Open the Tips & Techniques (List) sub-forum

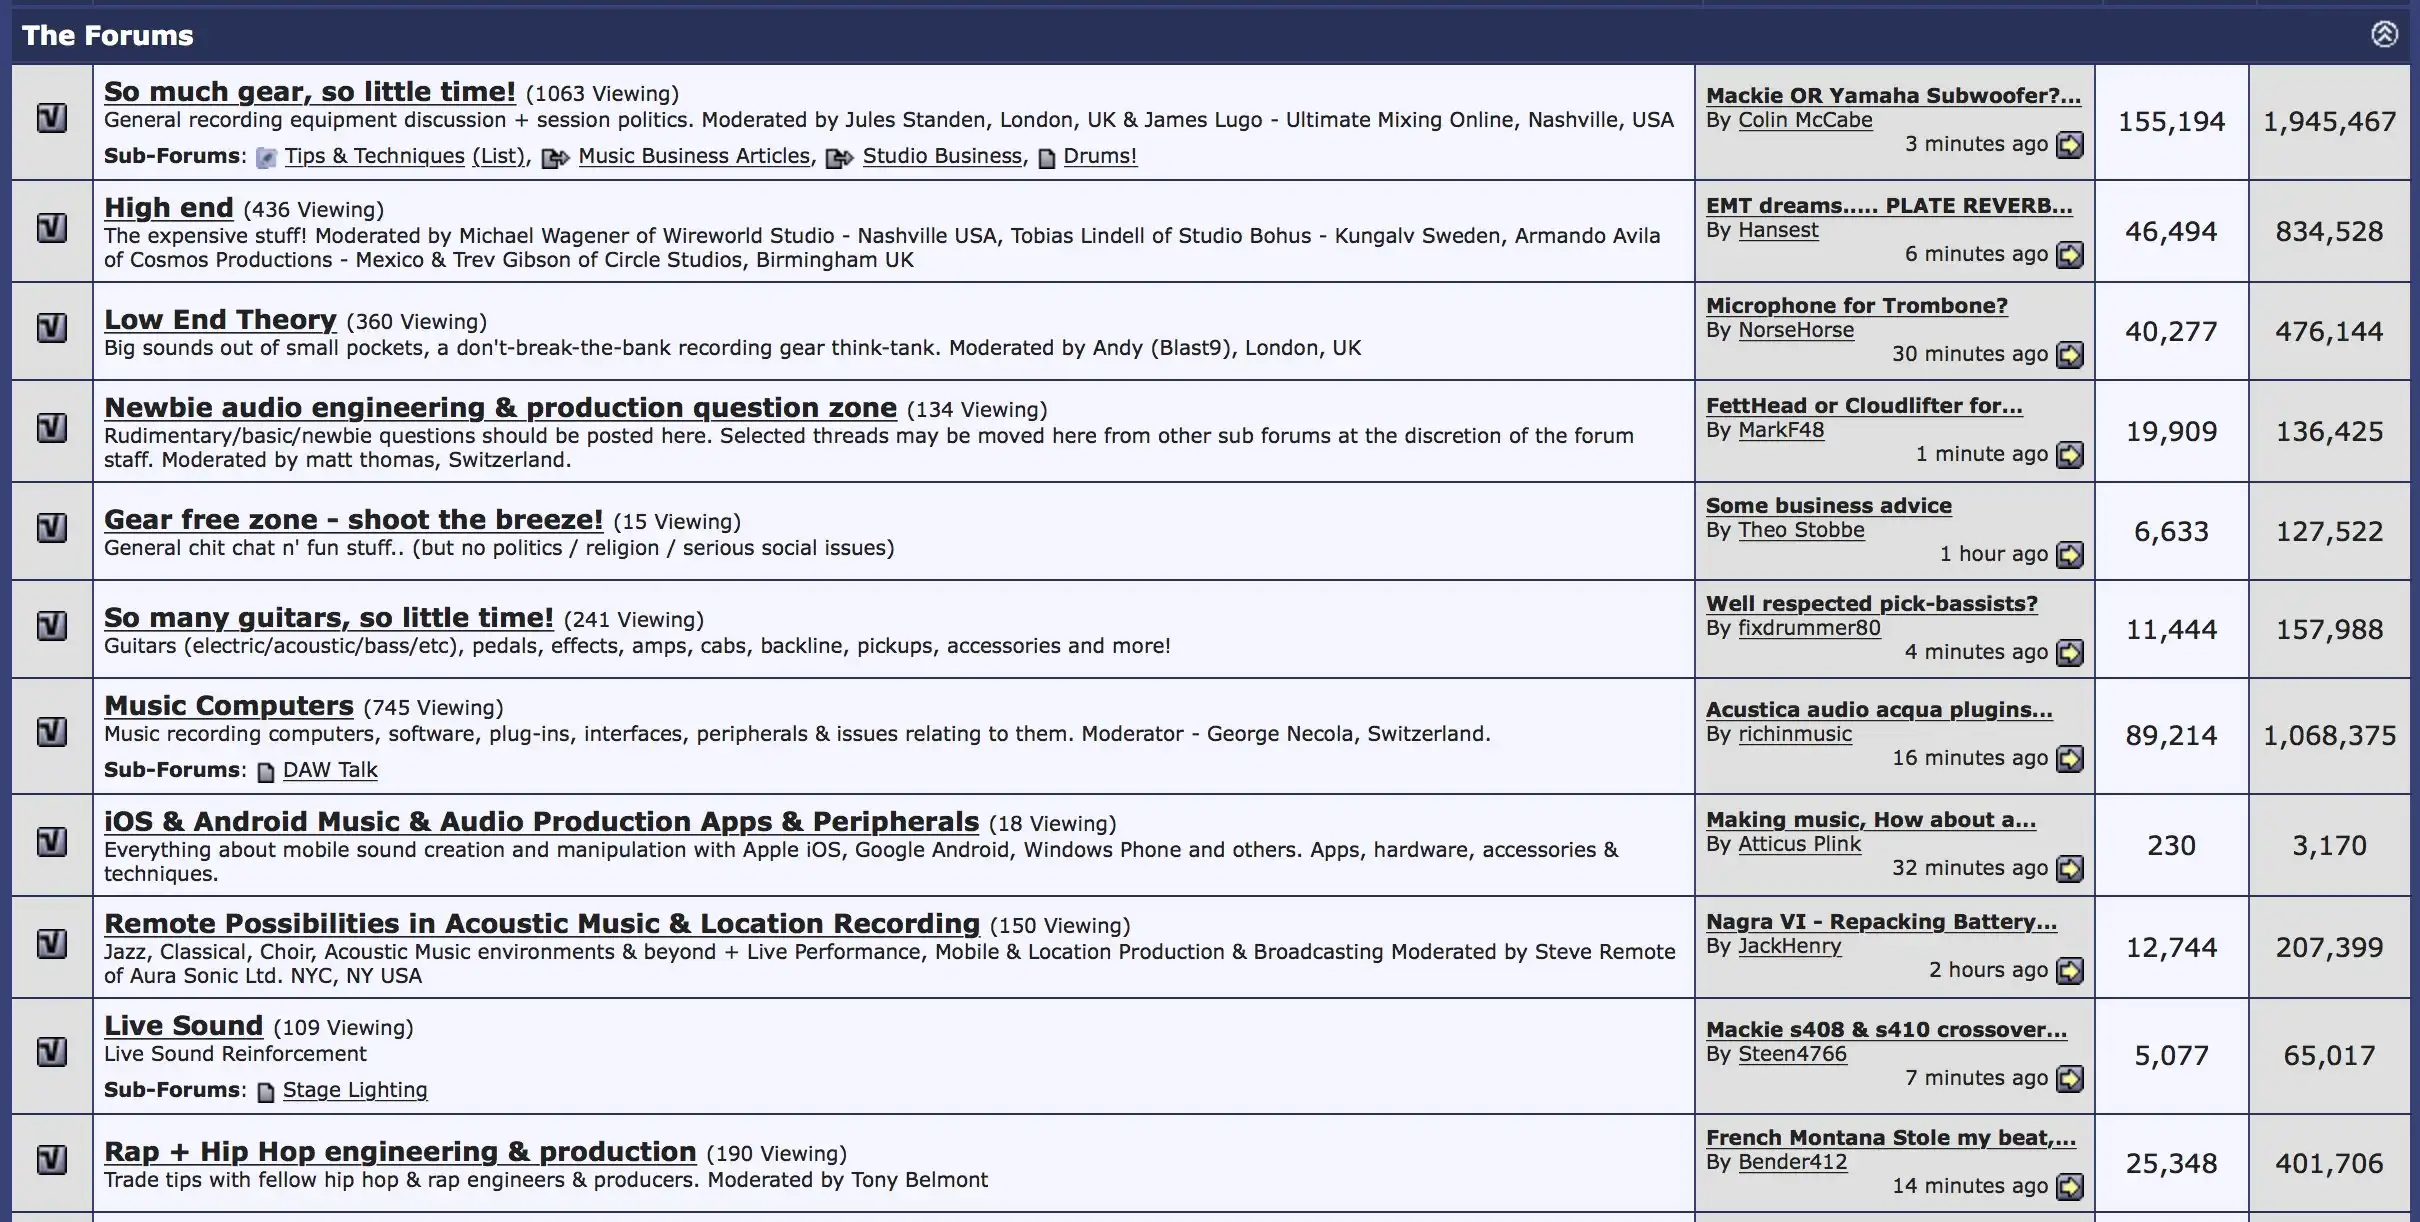click(404, 156)
